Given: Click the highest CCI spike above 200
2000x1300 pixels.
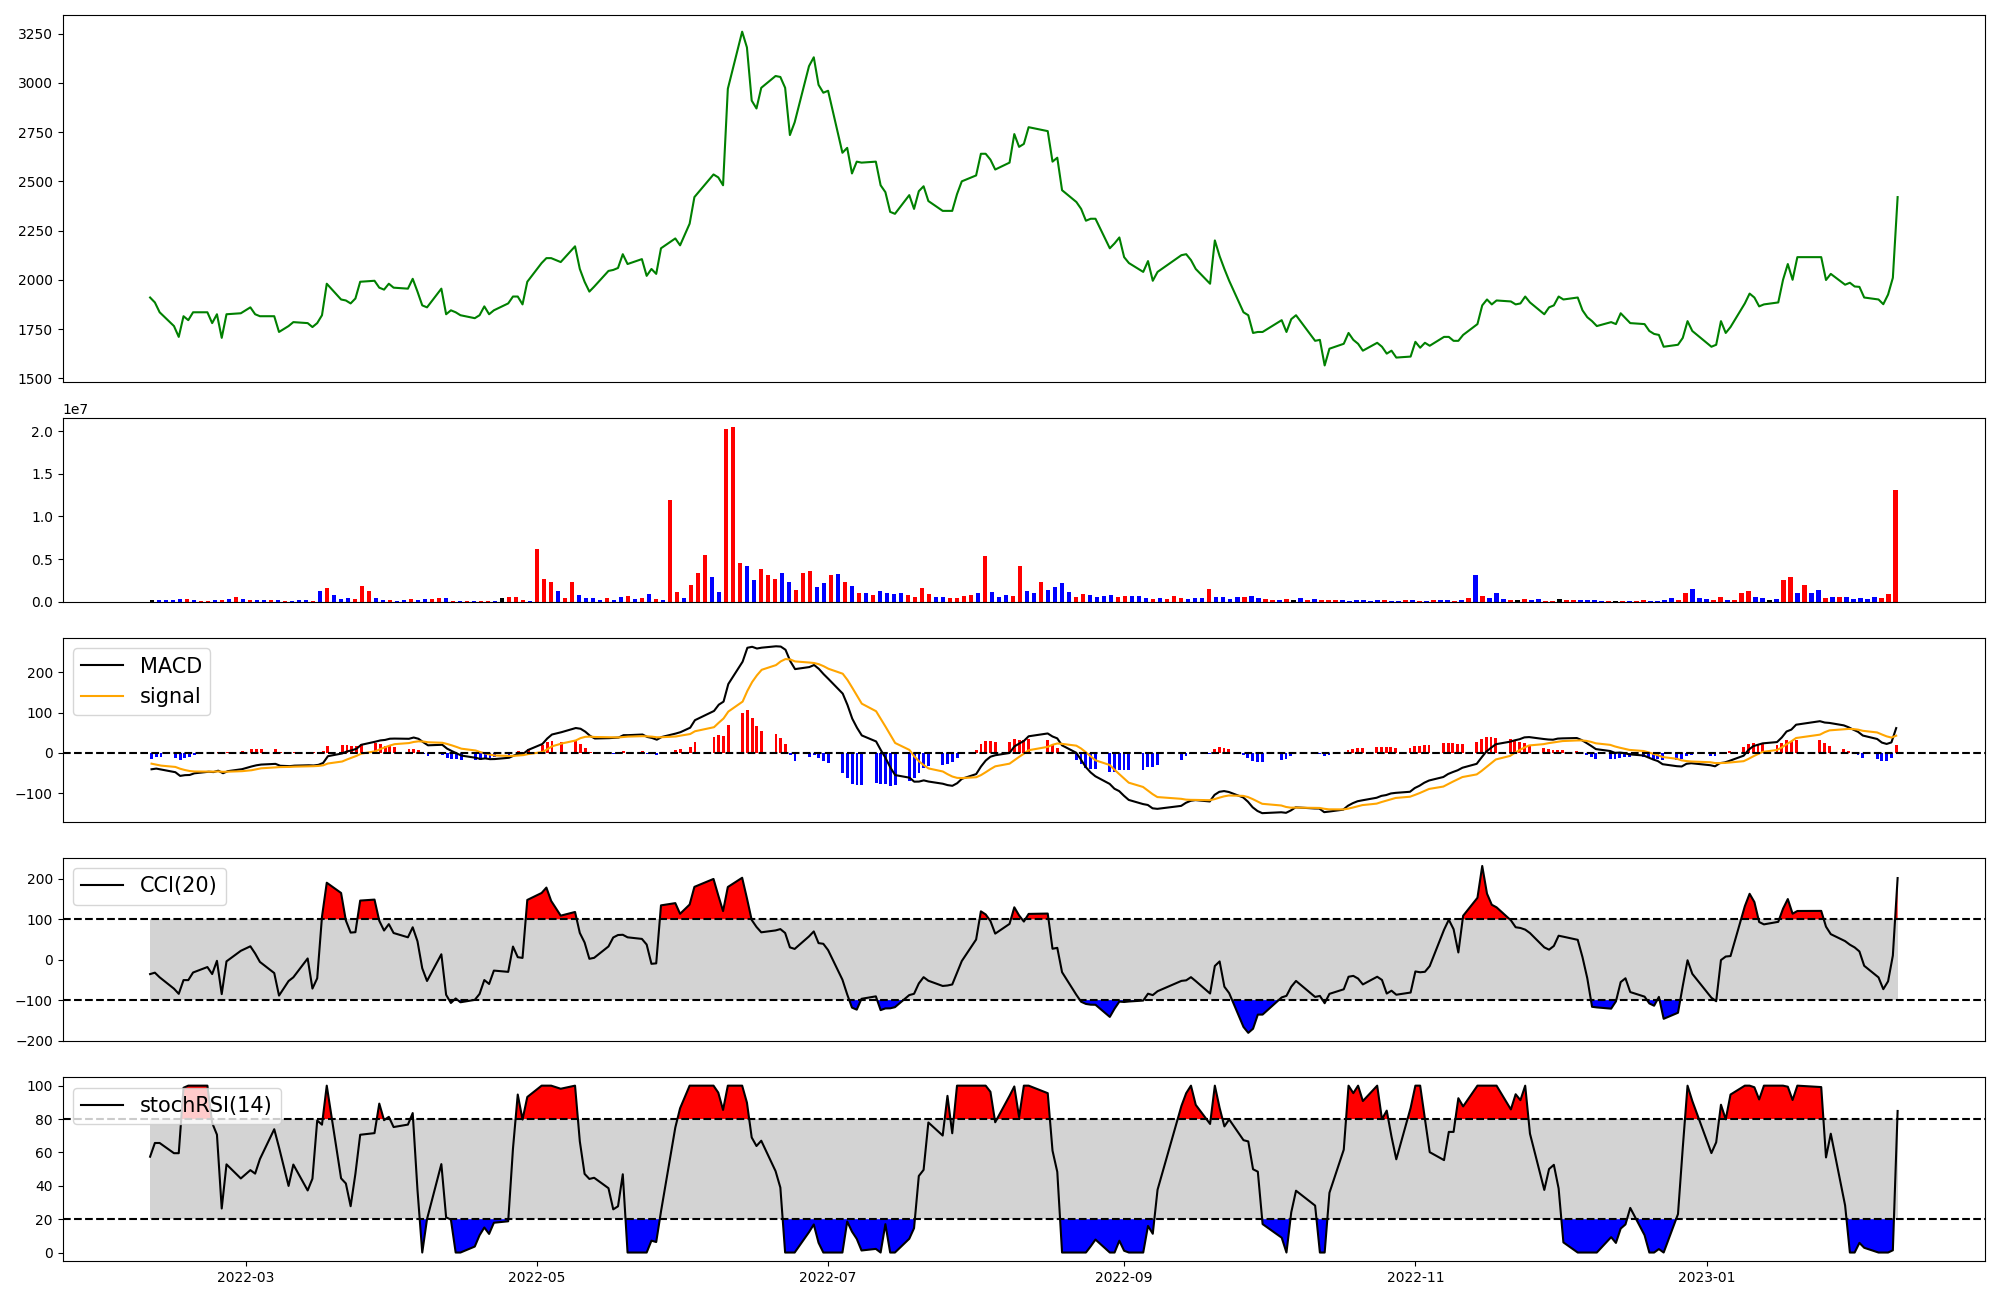Looking at the screenshot, I should [x=1482, y=867].
